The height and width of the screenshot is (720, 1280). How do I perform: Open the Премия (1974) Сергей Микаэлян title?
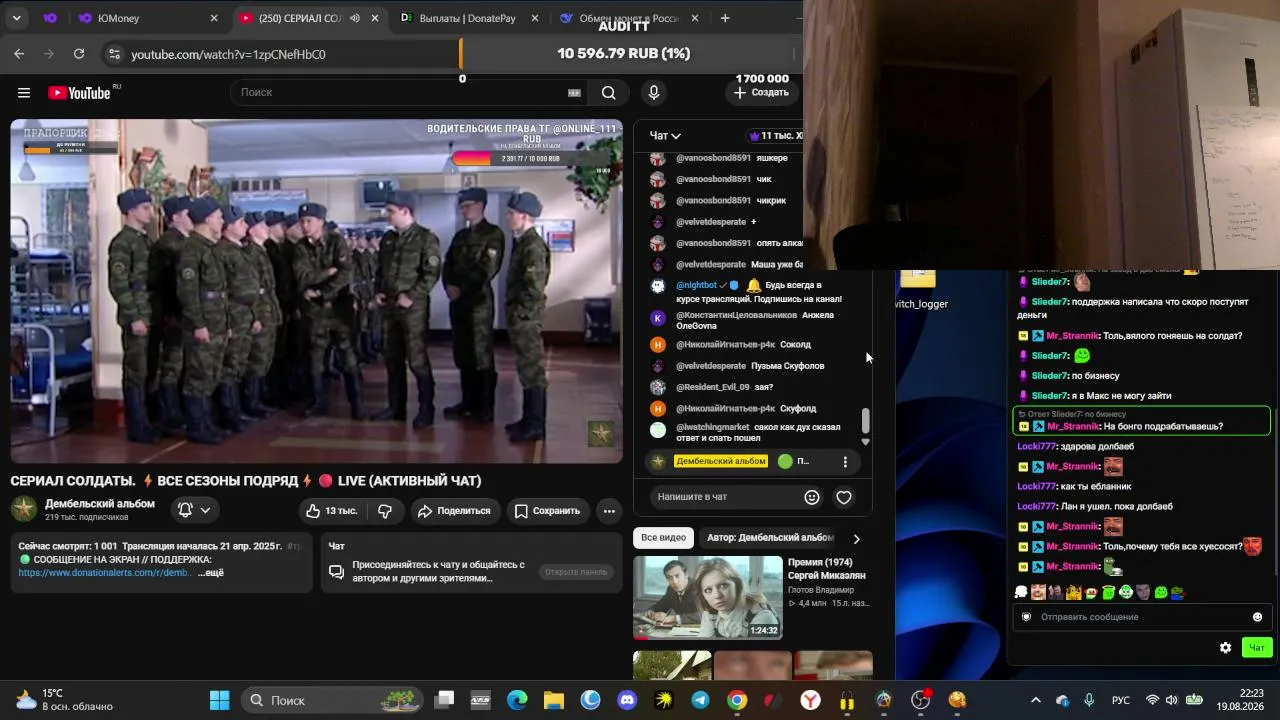(x=827, y=569)
